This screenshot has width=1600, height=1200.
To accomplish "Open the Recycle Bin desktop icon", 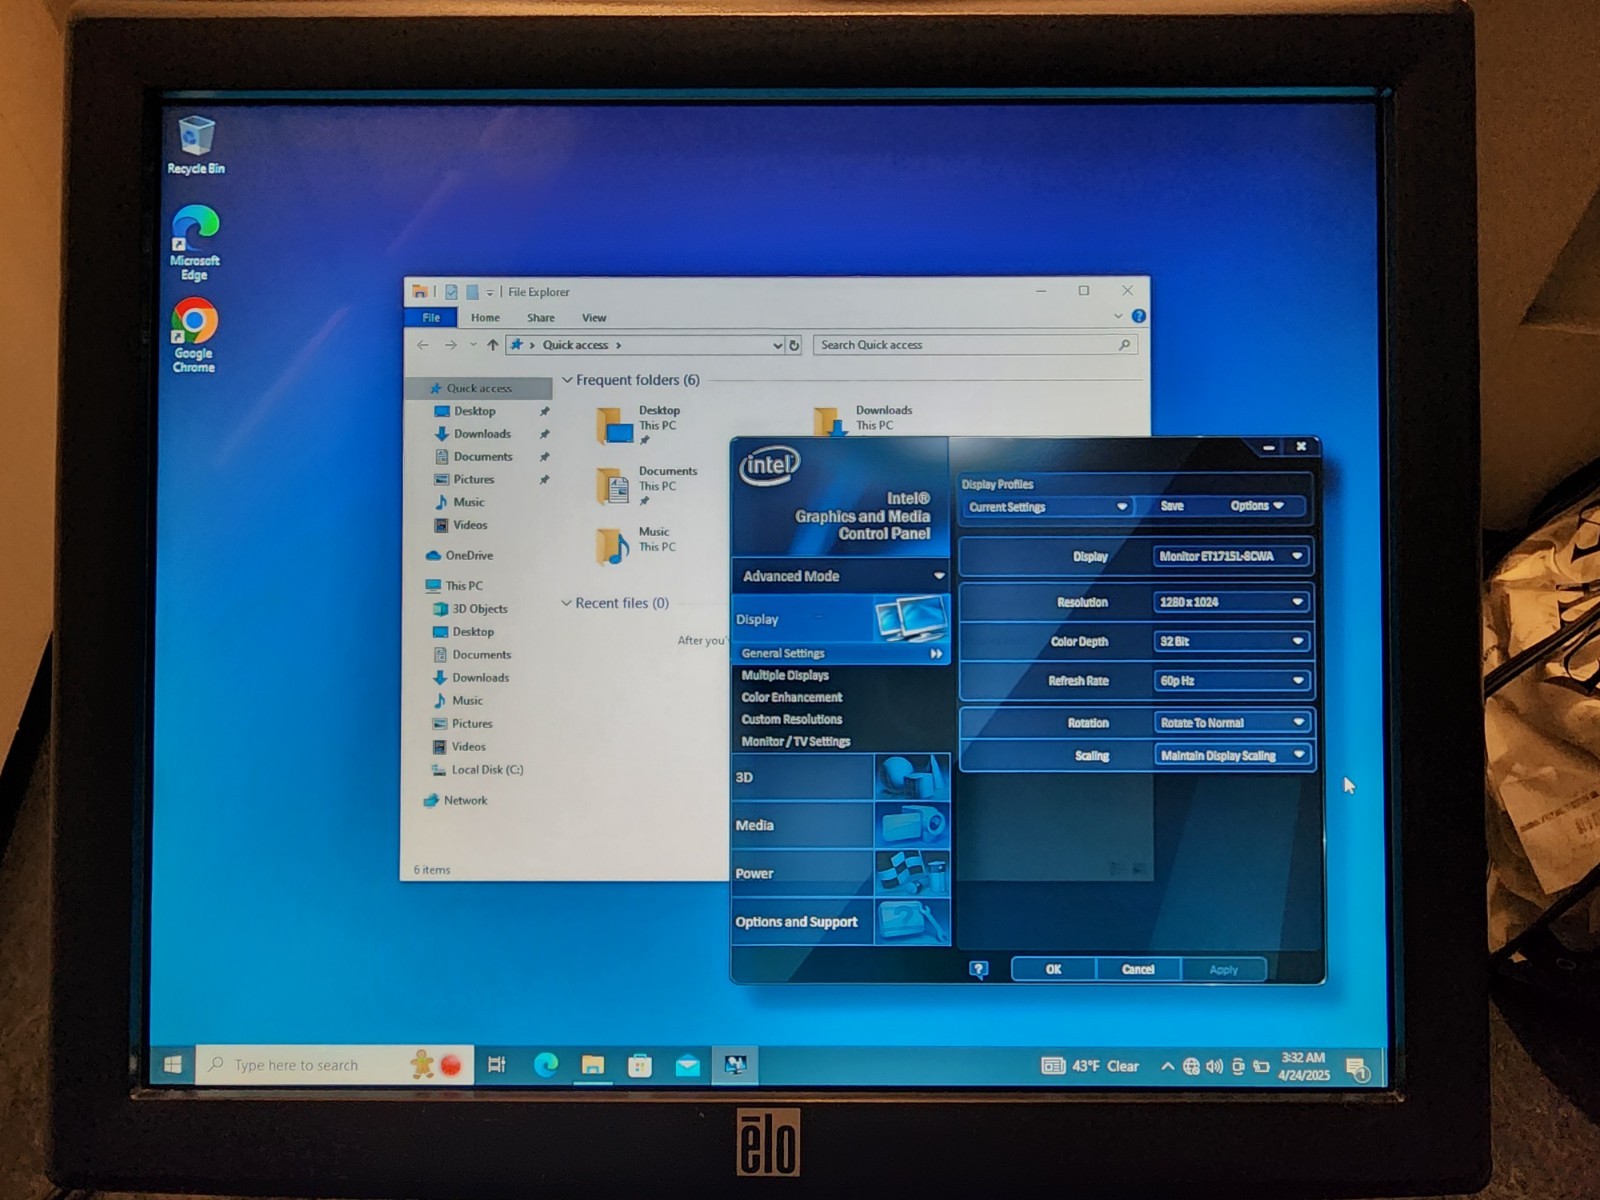I will coord(196,145).
